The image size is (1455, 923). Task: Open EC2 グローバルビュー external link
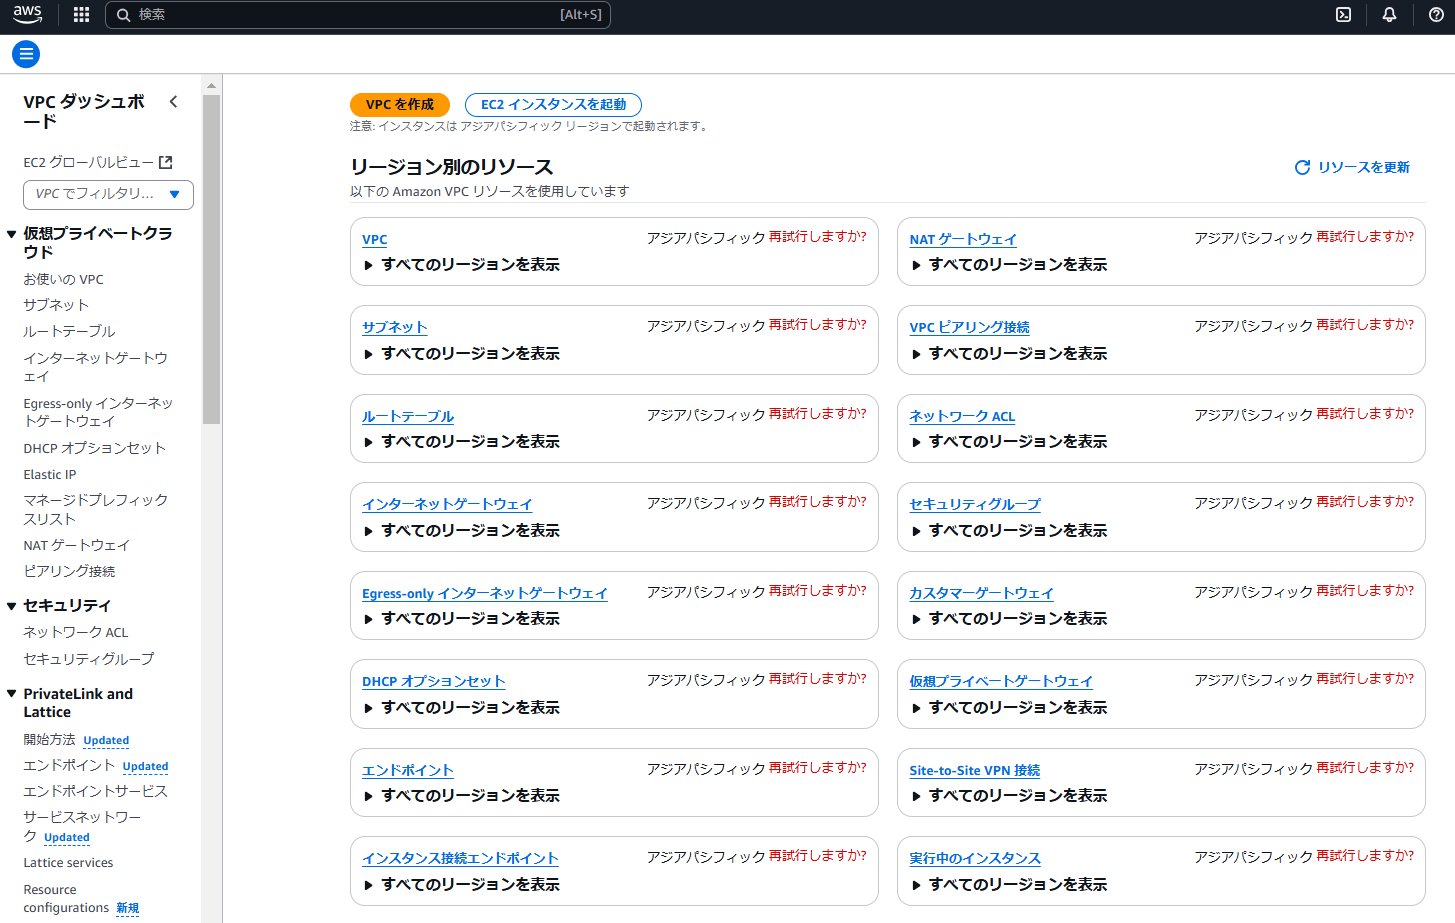(x=98, y=162)
